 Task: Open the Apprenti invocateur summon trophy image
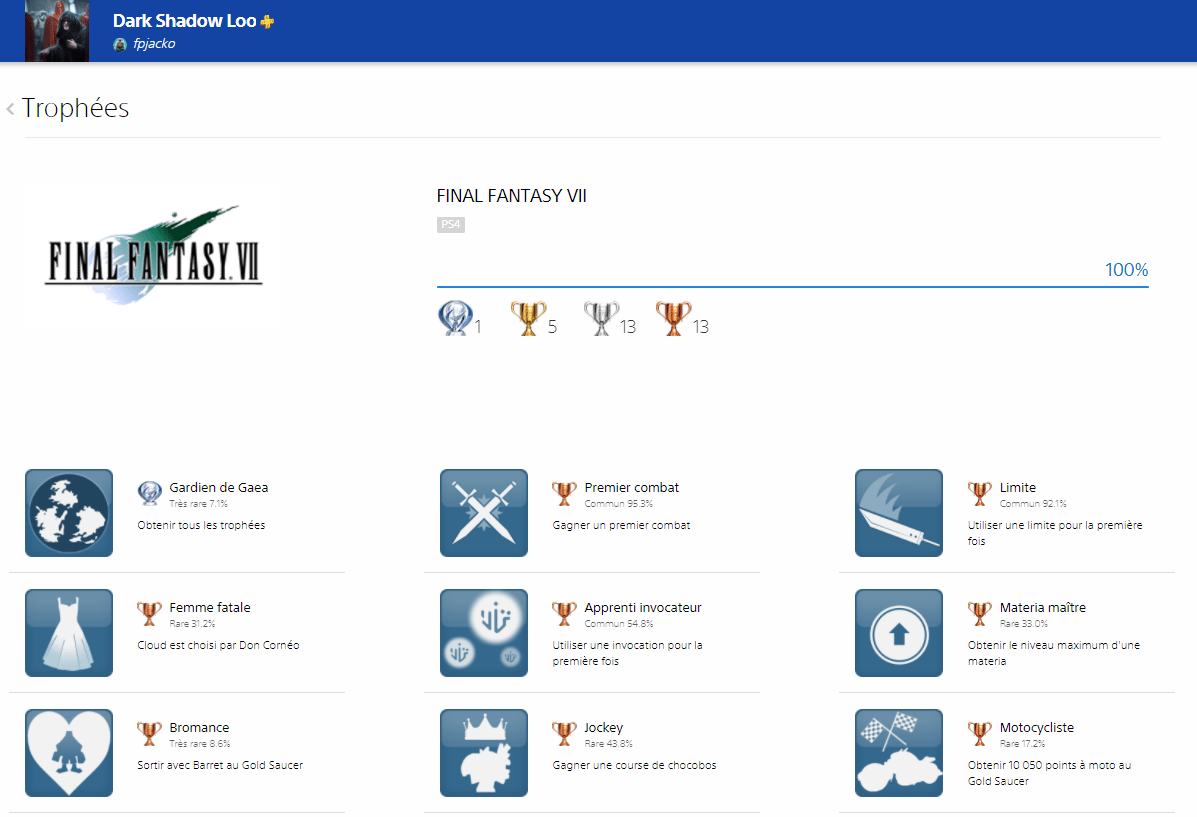tap(484, 633)
